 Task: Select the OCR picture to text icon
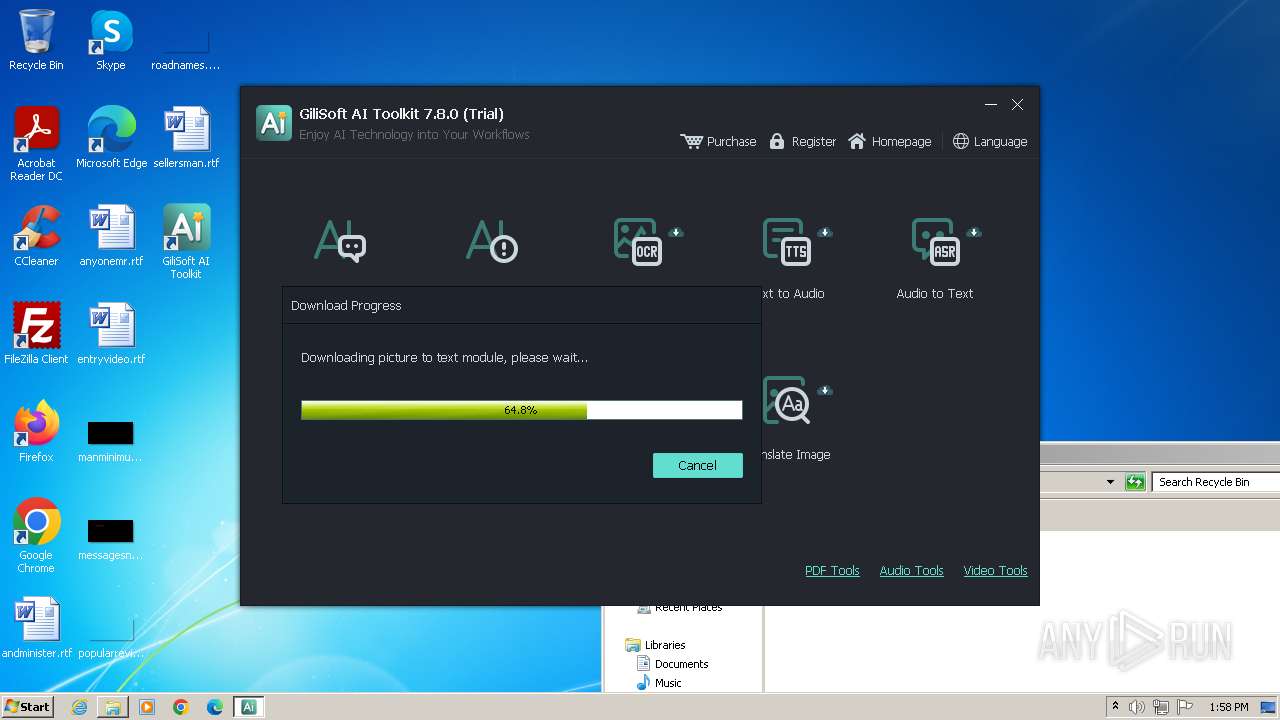(x=640, y=241)
